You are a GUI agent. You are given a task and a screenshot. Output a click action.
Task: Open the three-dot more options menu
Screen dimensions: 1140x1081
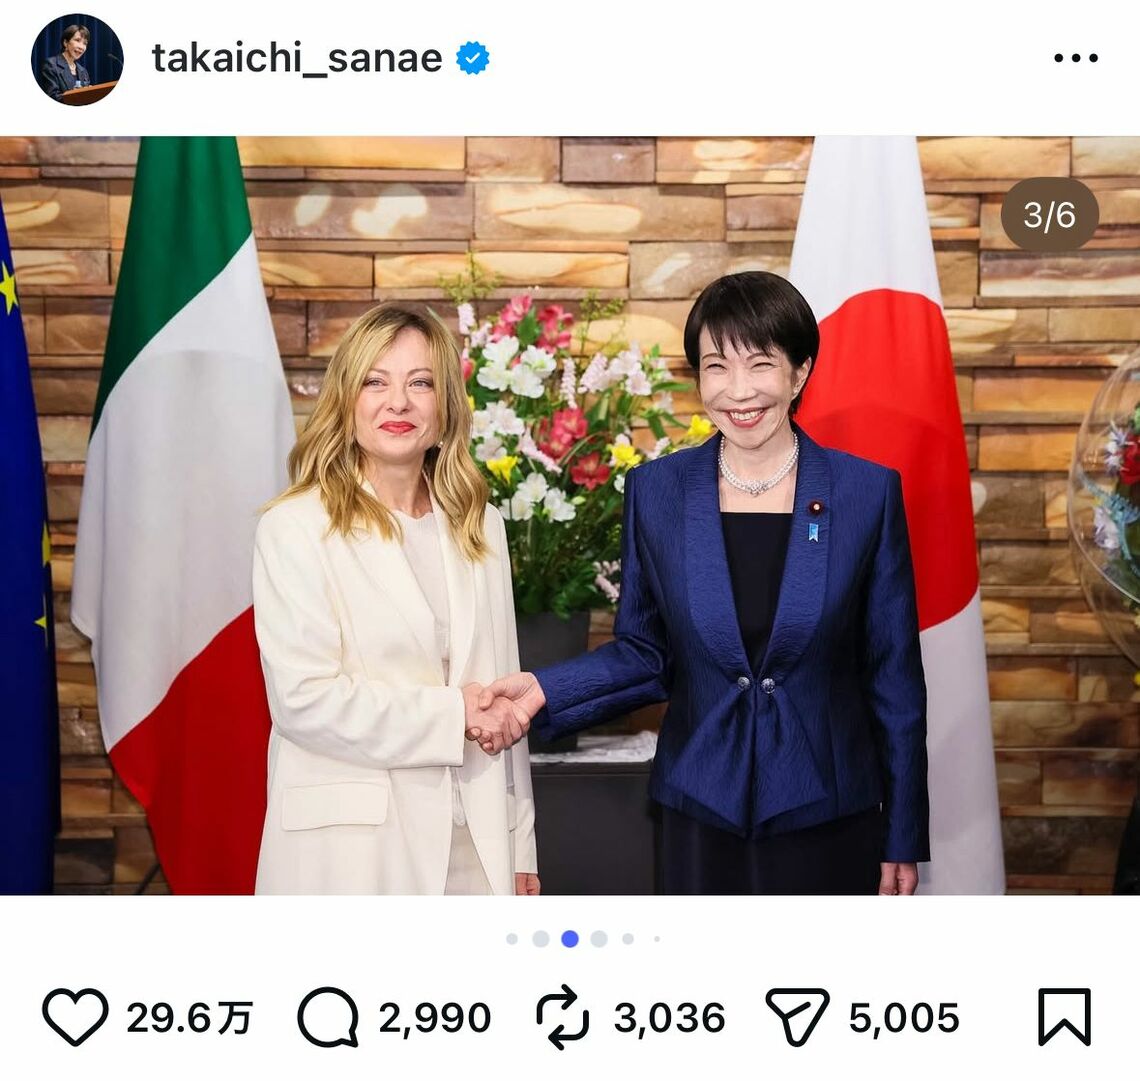coord(1076,58)
